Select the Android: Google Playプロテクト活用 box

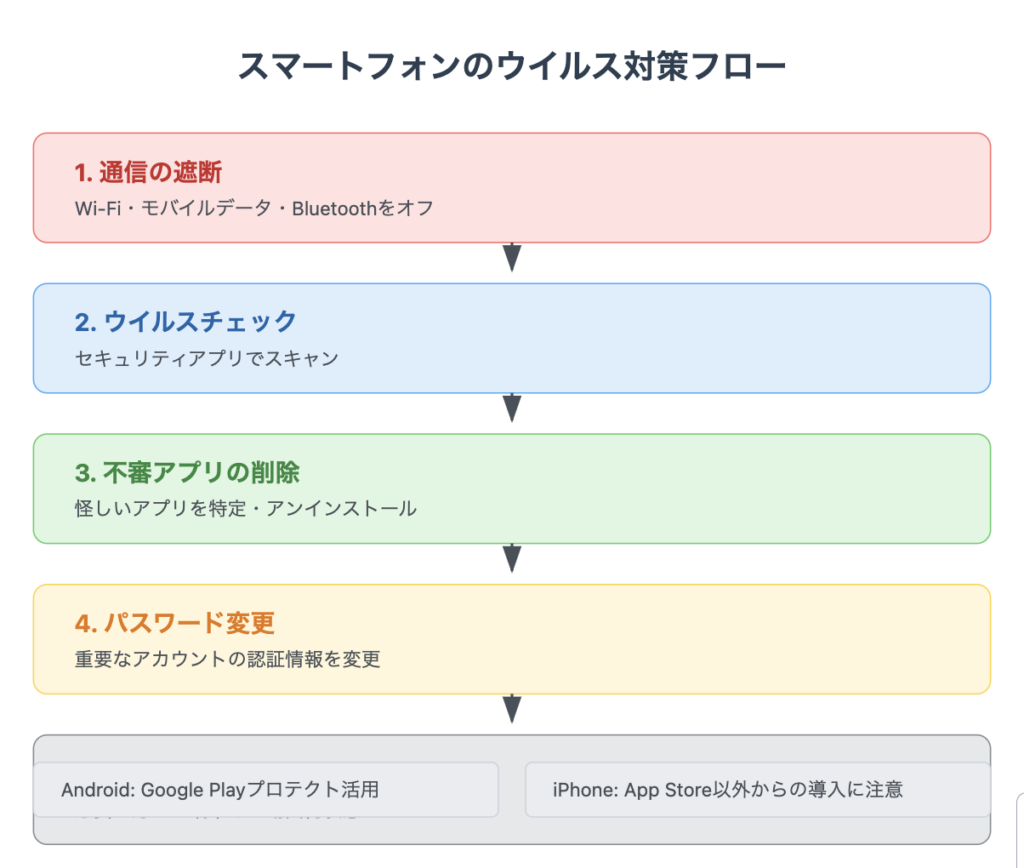tap(266, 790)
